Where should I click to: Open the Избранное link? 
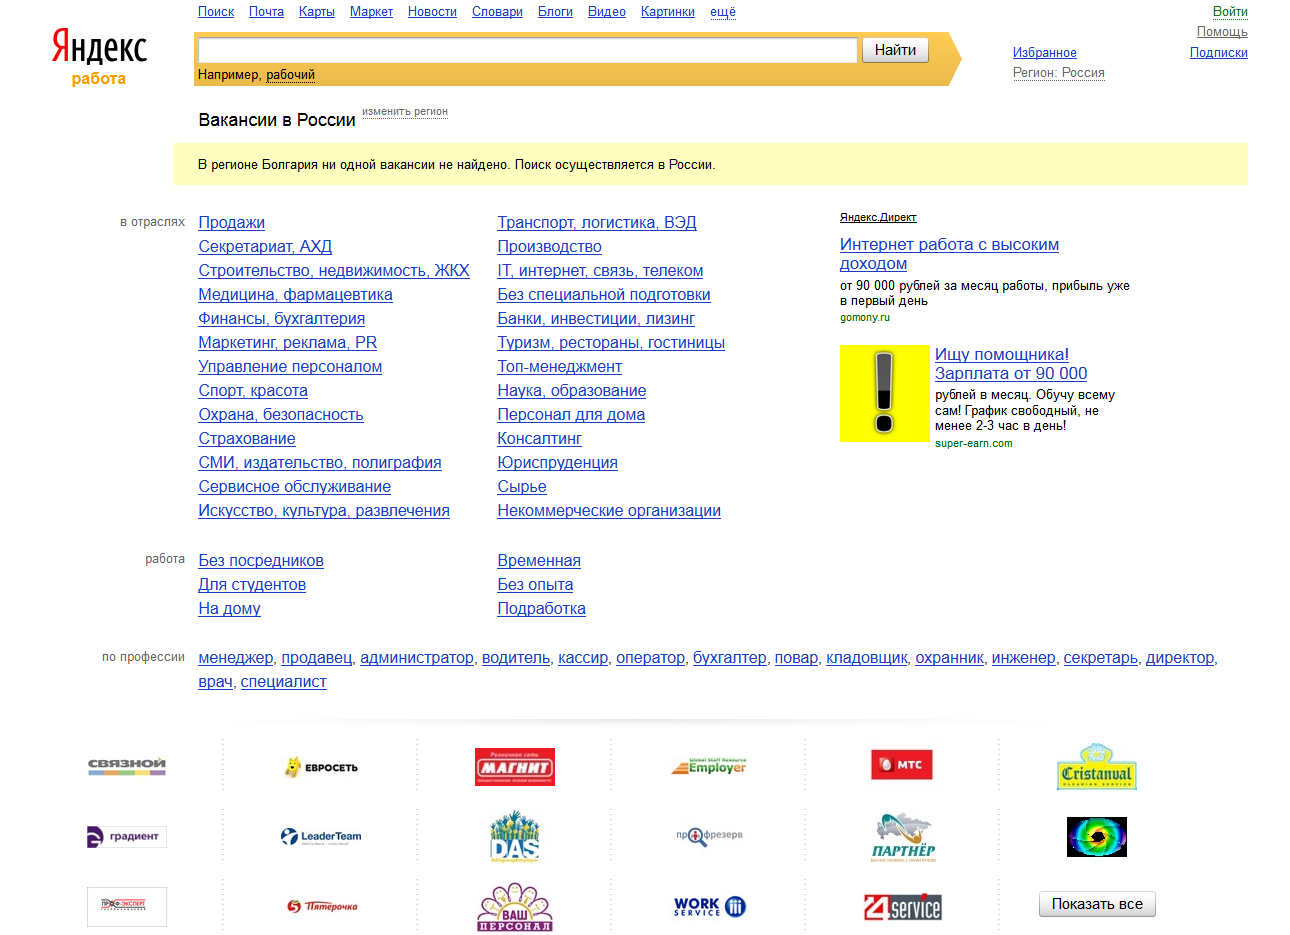(x=1045, y=53)
